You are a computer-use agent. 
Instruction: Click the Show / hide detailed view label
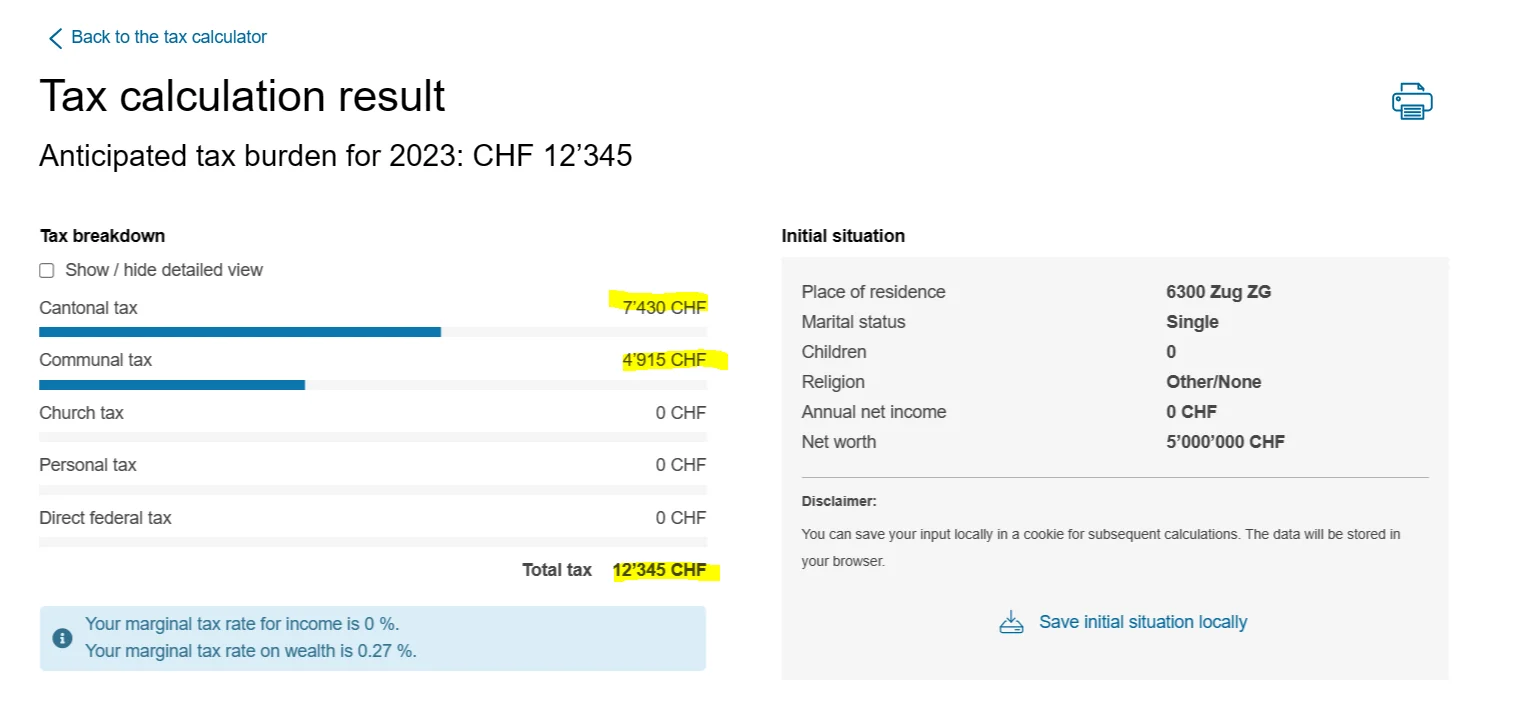[x=164, y=270]
